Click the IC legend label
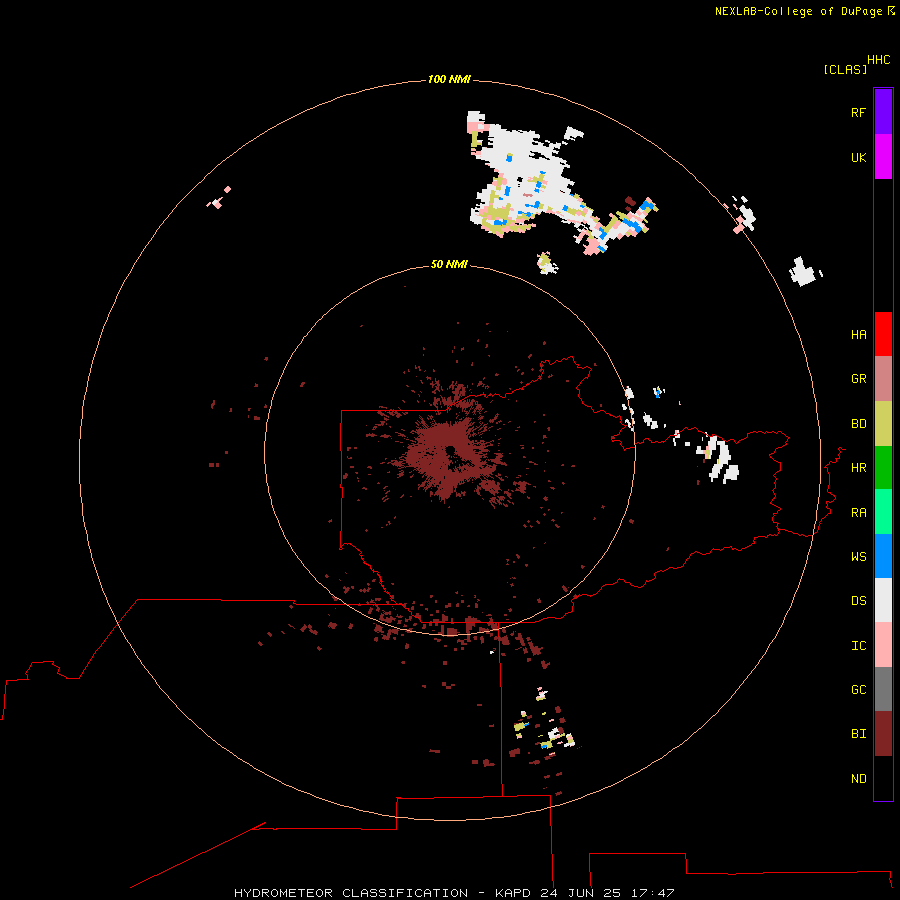 pyautogui.click(x=858, y=646)
